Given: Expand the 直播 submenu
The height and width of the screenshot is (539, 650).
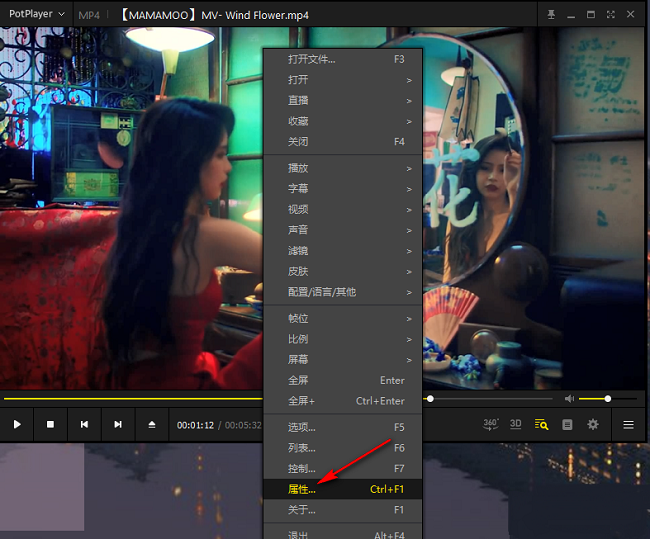Looking at the screenshot, I should coord(343,101).
